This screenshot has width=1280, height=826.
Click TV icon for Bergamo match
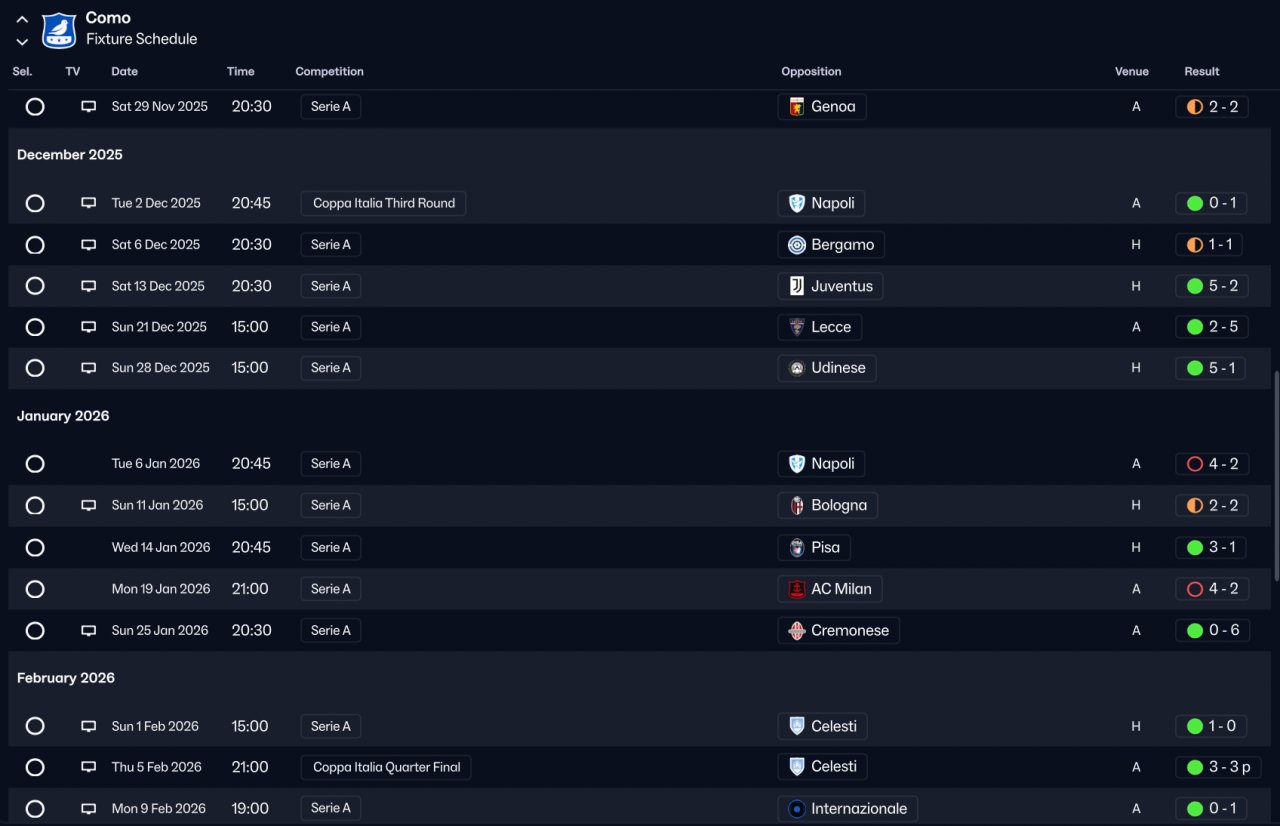[89, 245]
